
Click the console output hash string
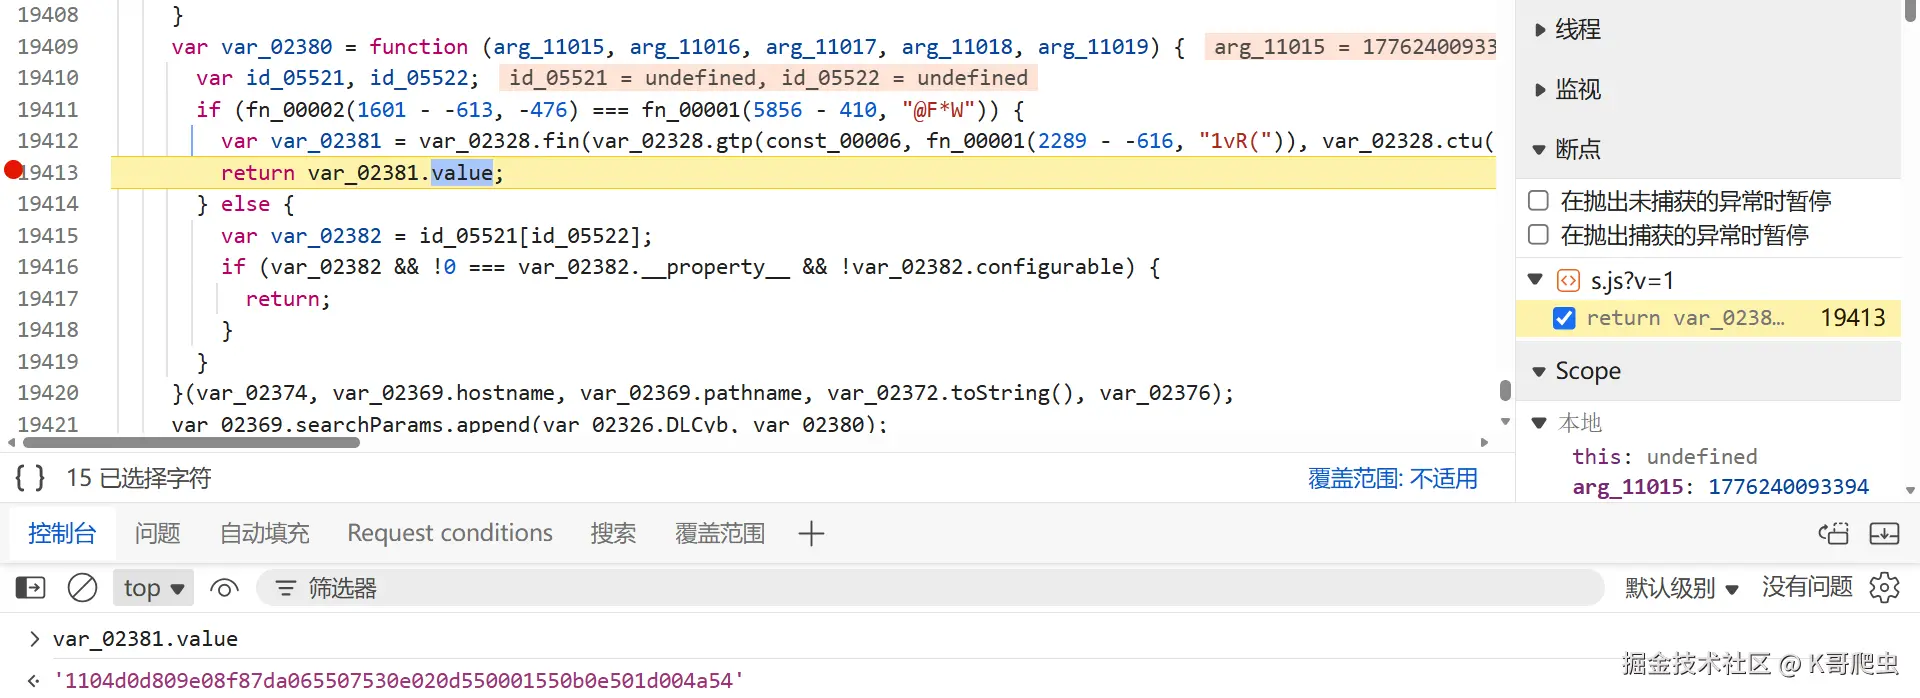[399, 680]
